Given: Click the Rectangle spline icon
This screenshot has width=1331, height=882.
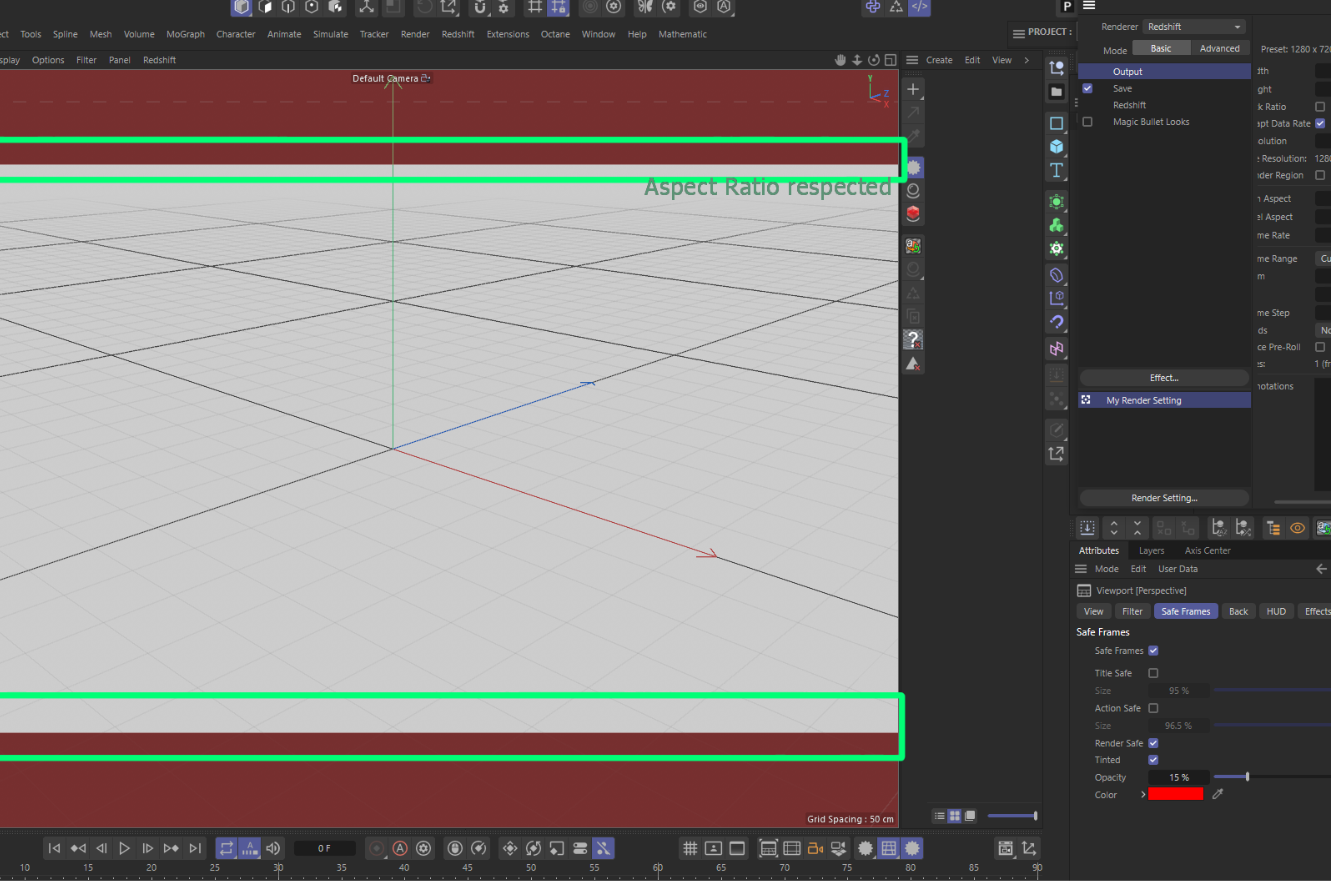Looking at the screenshot, I should [1056, 123].
